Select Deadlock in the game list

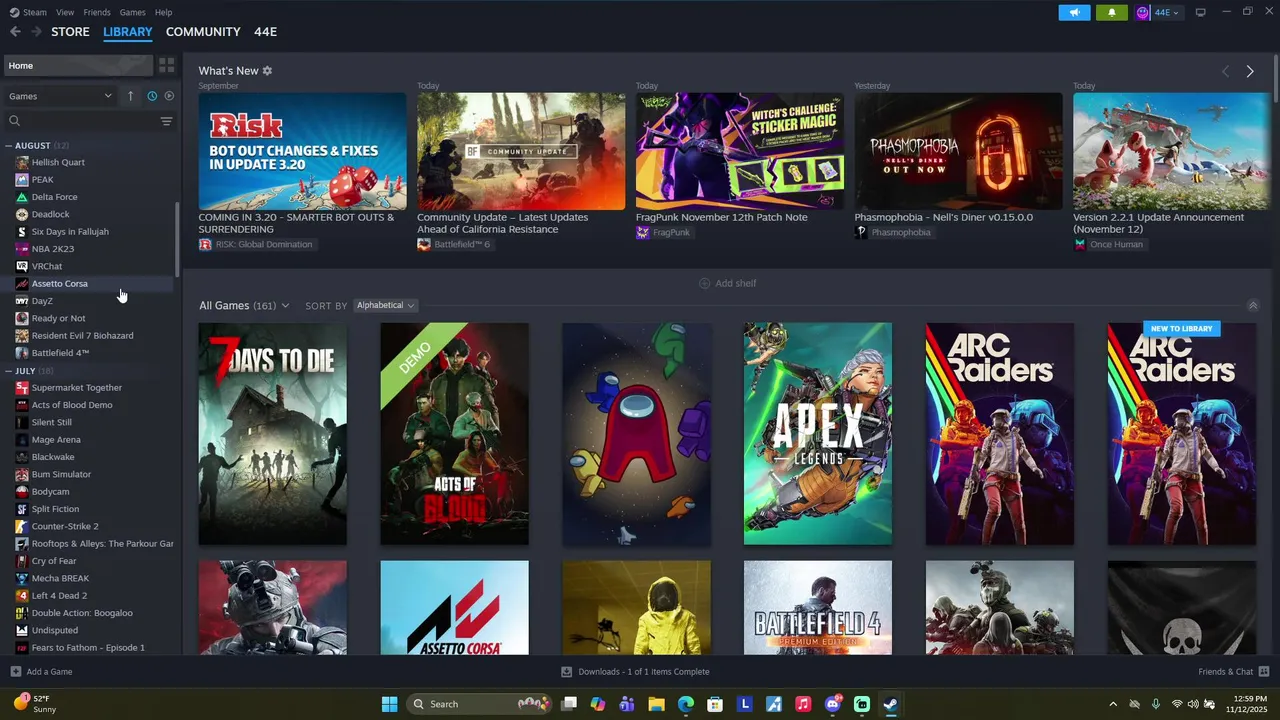[51, 214]
